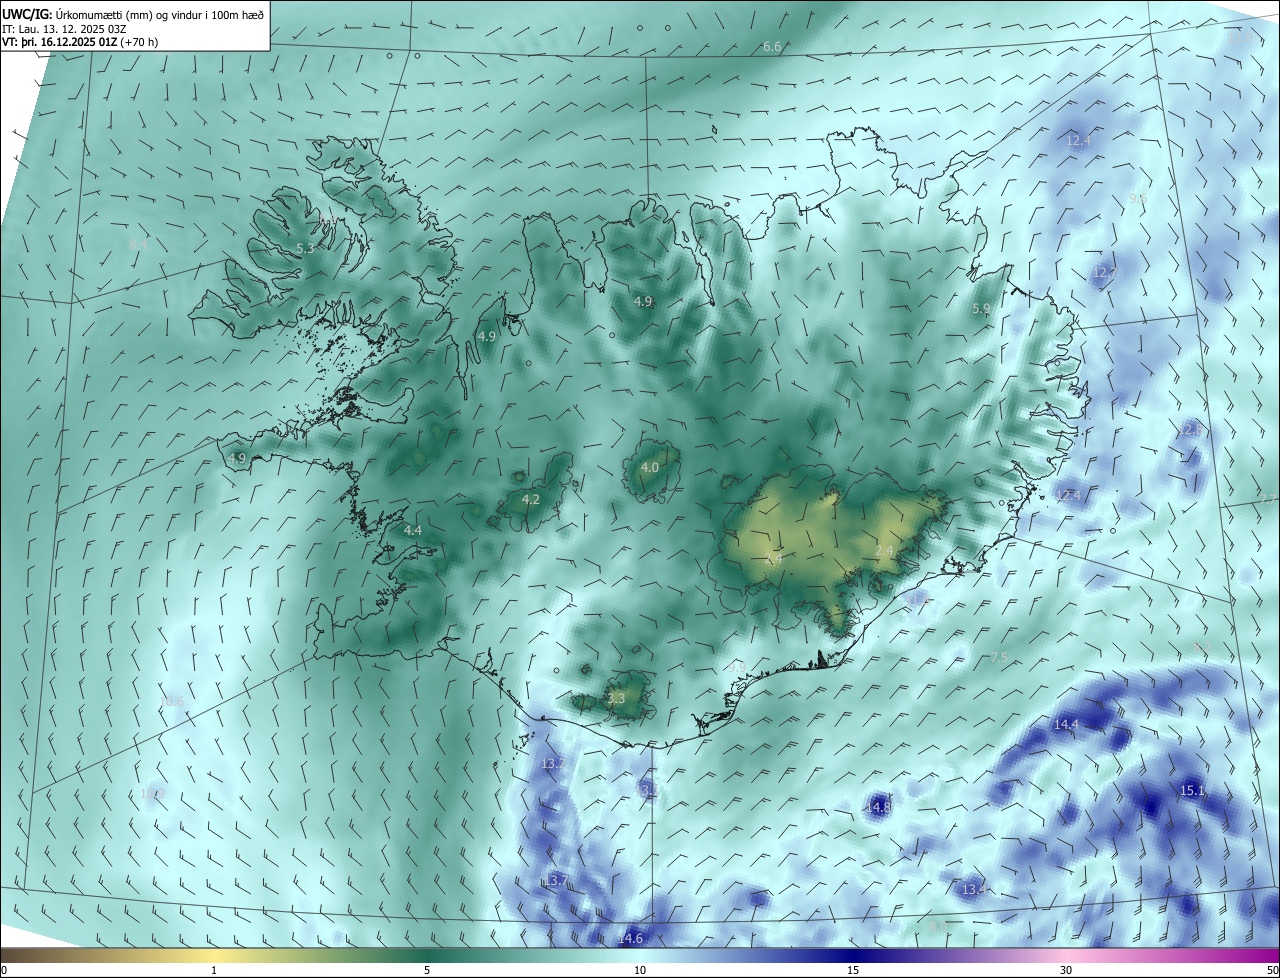
Task: Click the 15.1 value label
Action: pyautogui.click(x=1193, y=790)
